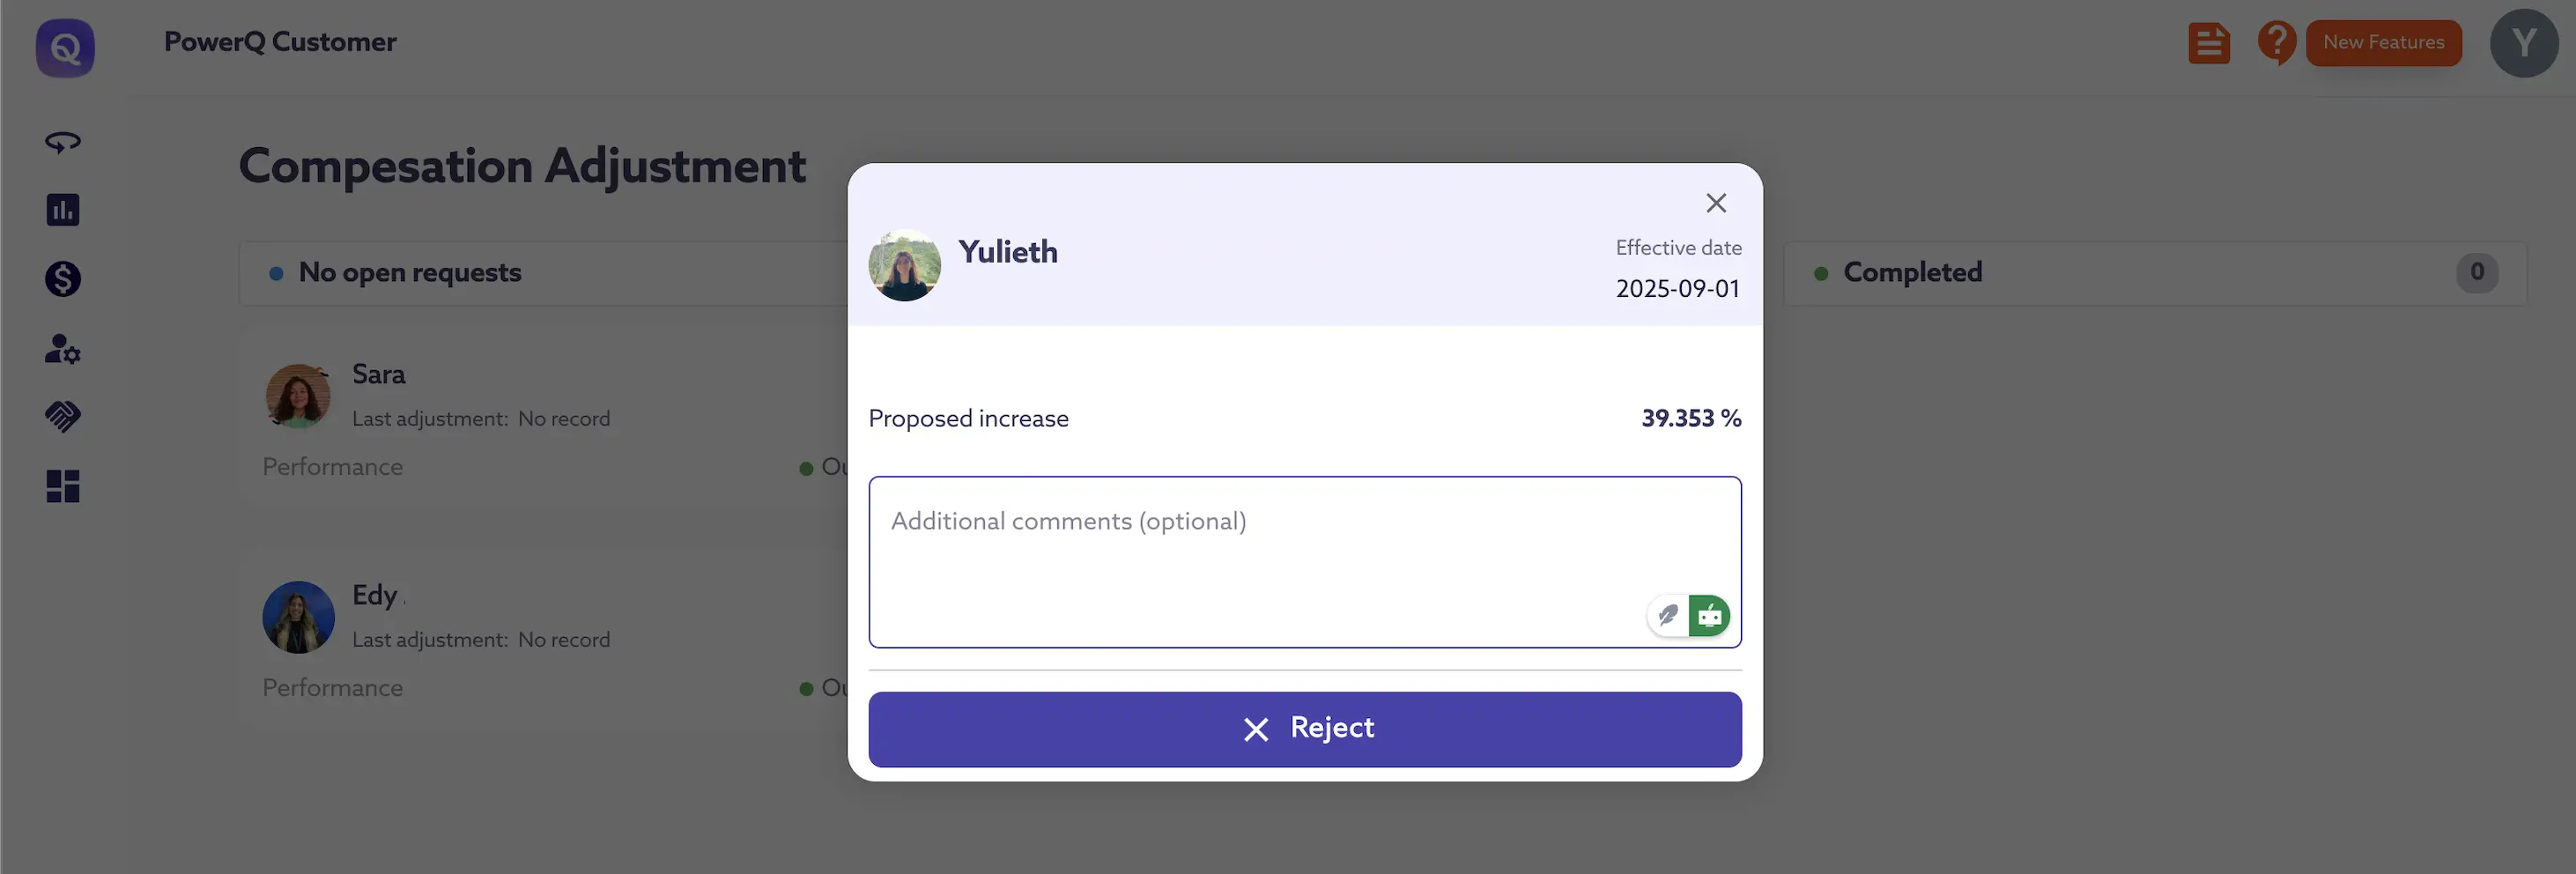Image resolution: width=2576 pixels, height=874 pixels.
Task: Click the feather quill icon in comments box
Action: tap(1667, 615)
